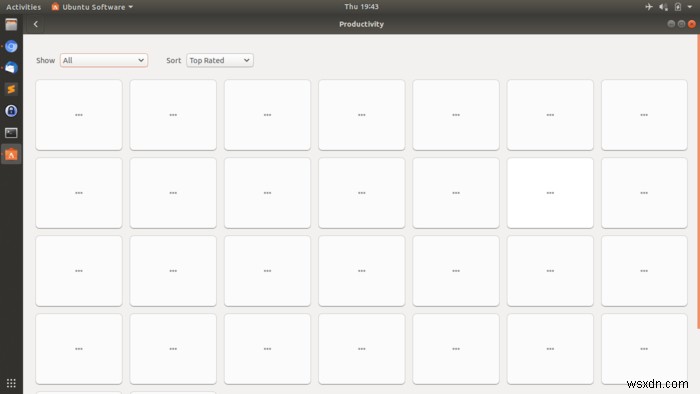This screenshot has width=700, height=394.
Task: Open the padlock app in dock
Action: tap(11, 111)
